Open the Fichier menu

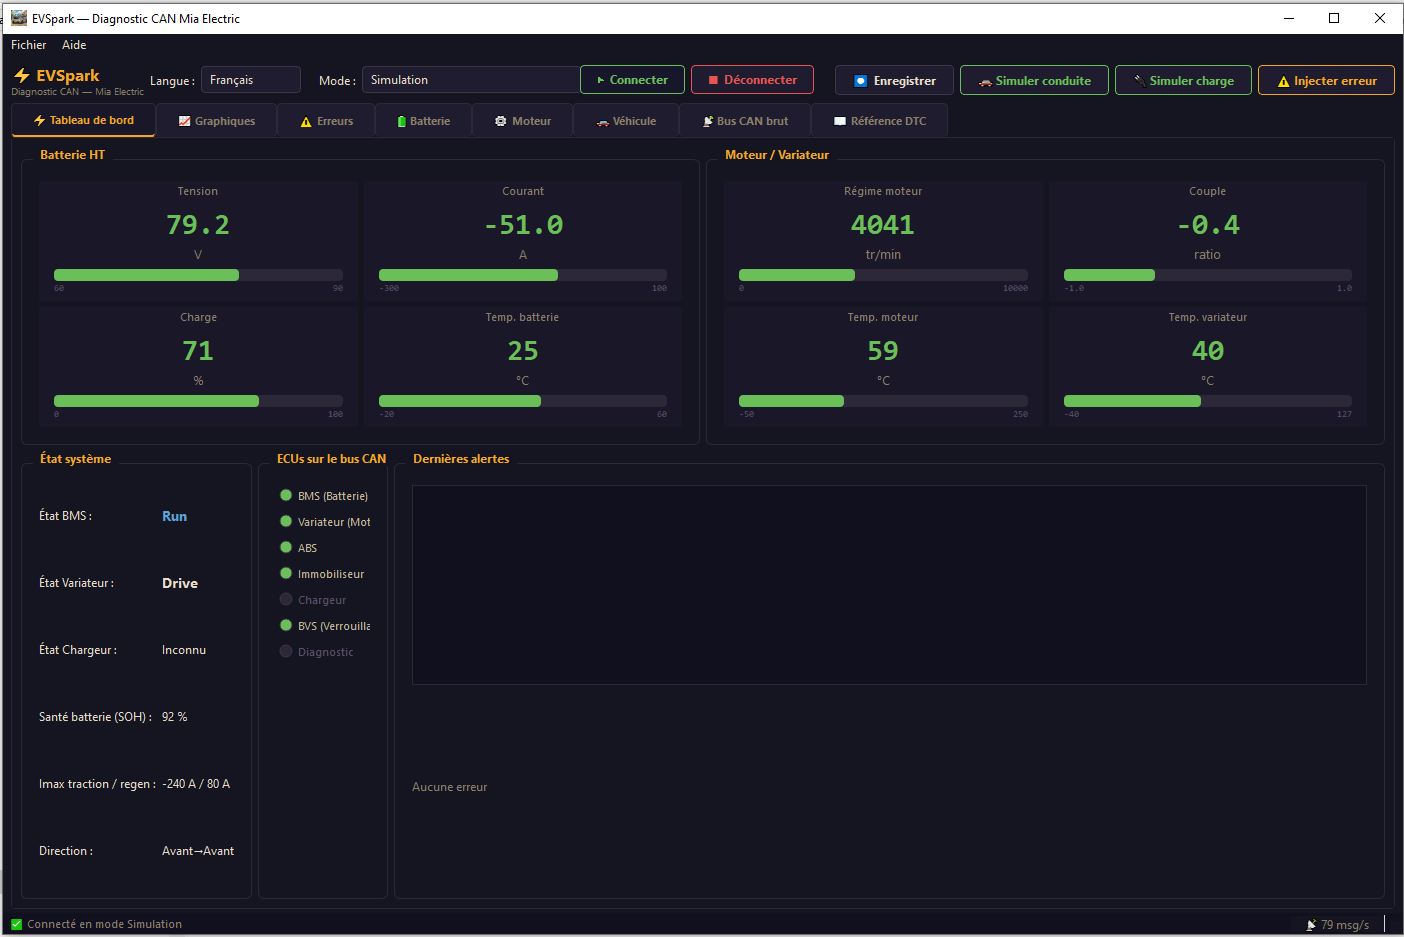pos(29,45)
